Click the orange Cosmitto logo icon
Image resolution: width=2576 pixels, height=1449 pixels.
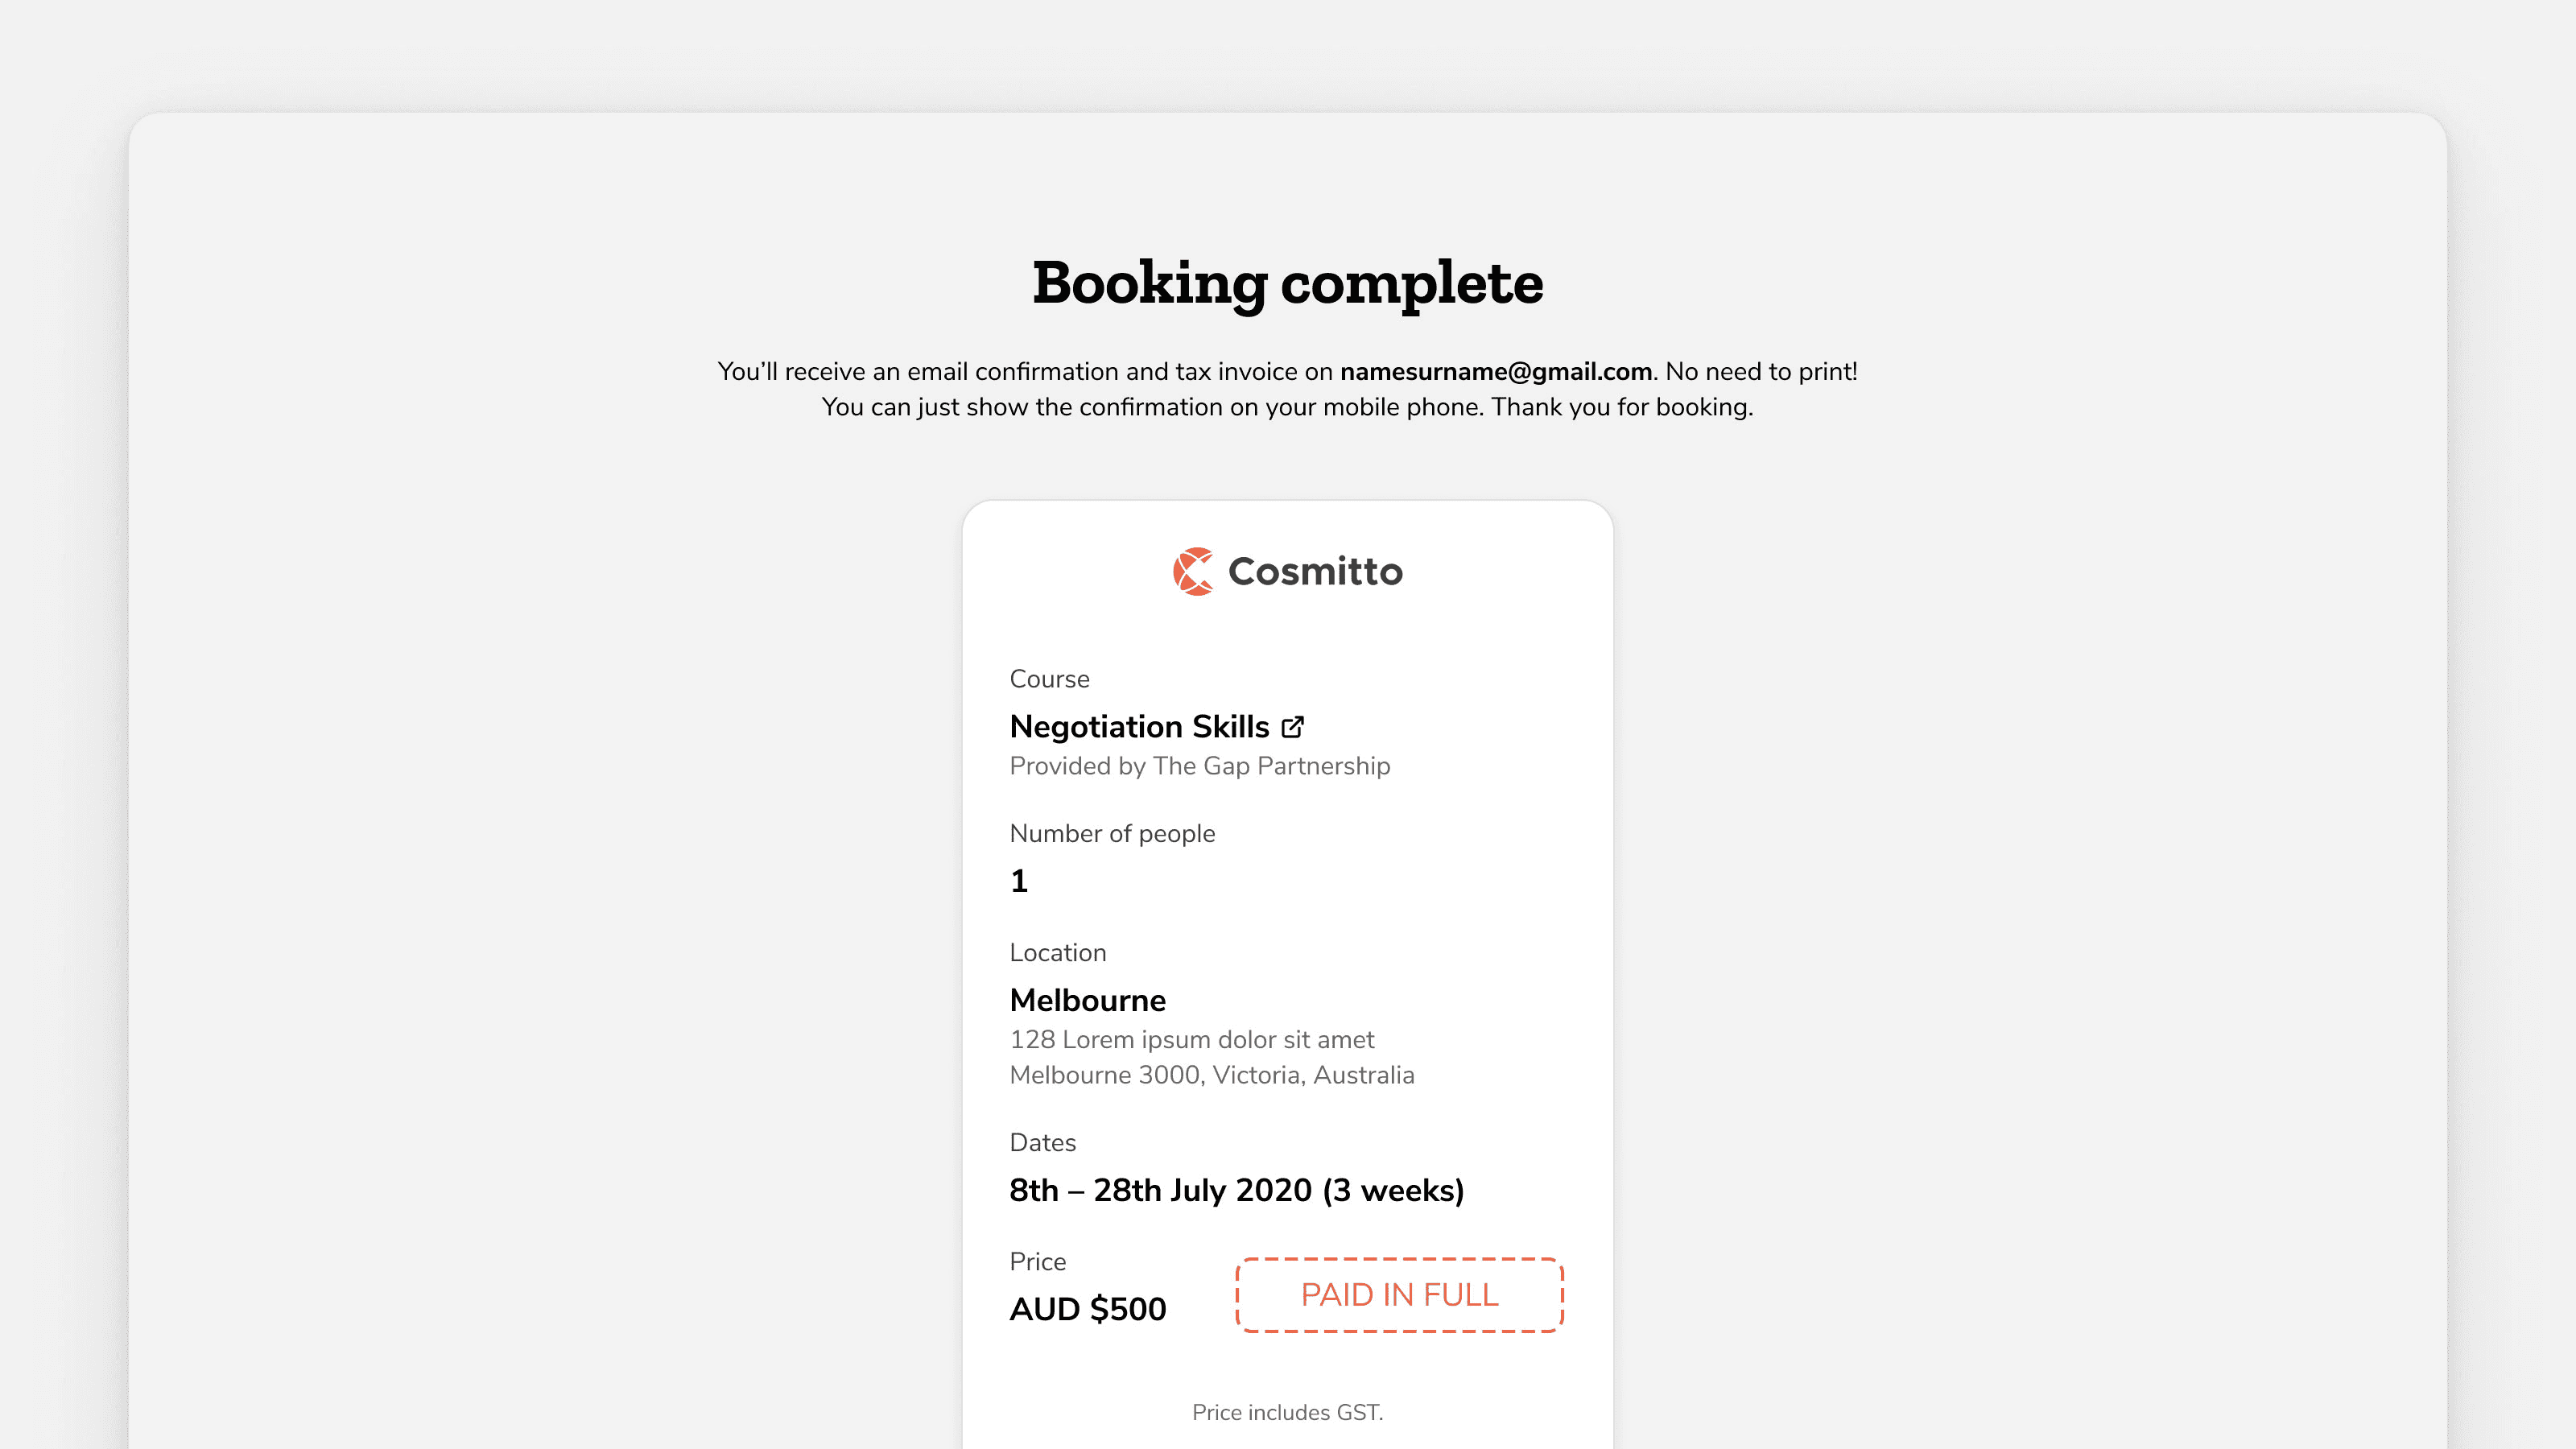point(1193,571)
